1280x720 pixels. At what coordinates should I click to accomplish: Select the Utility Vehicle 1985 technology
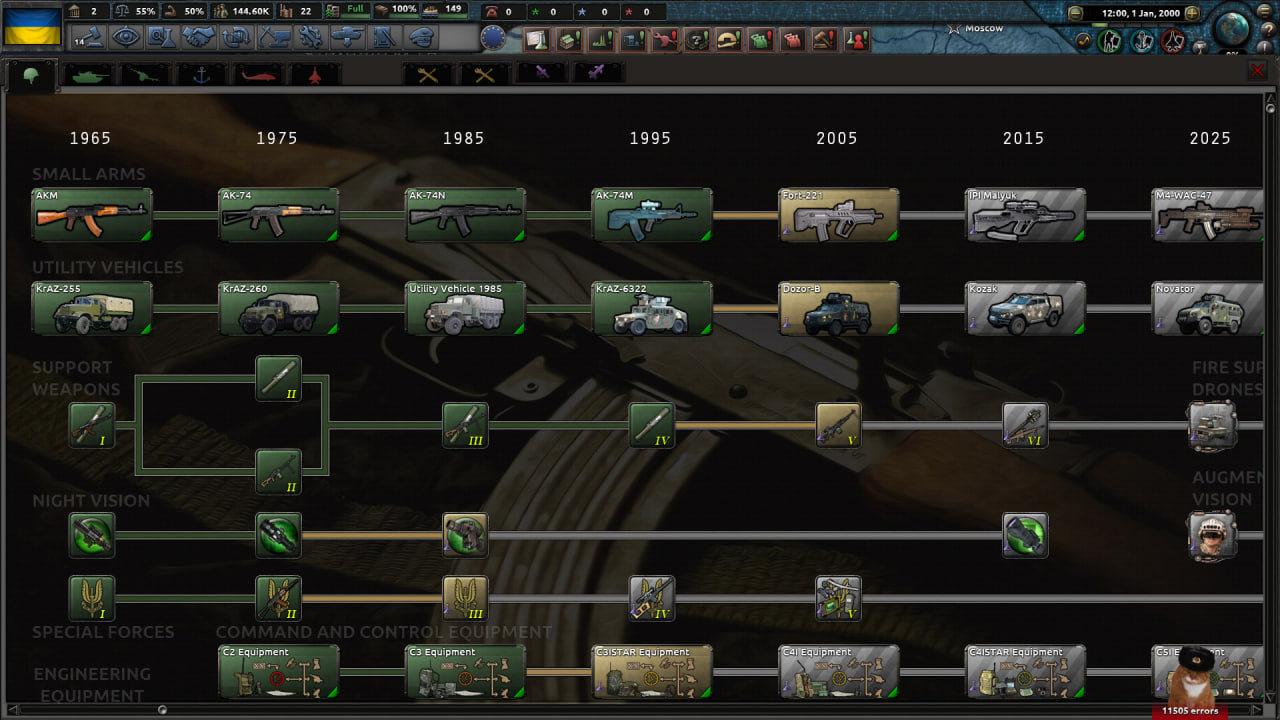465,308
